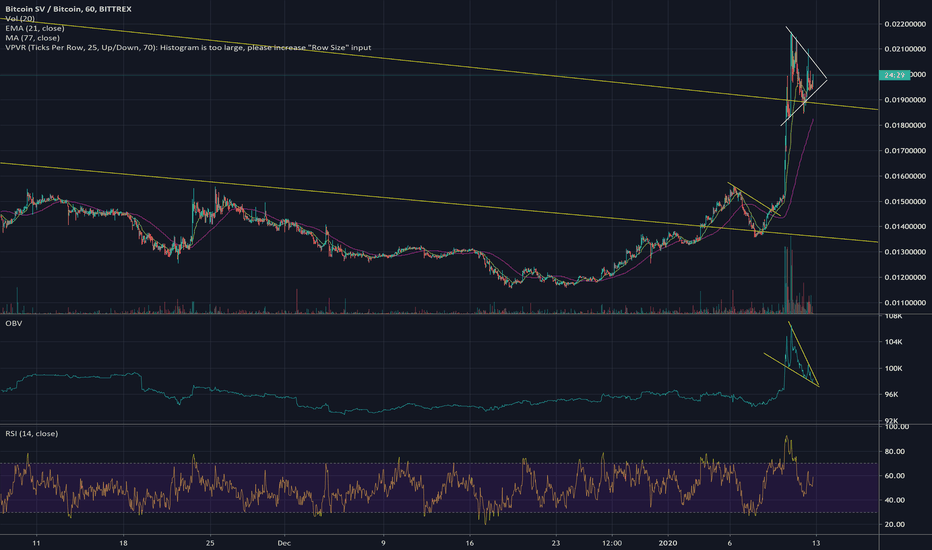Click the 0.01100000 price axis label
Screen dimensions: 932x550
click(905, 303)
